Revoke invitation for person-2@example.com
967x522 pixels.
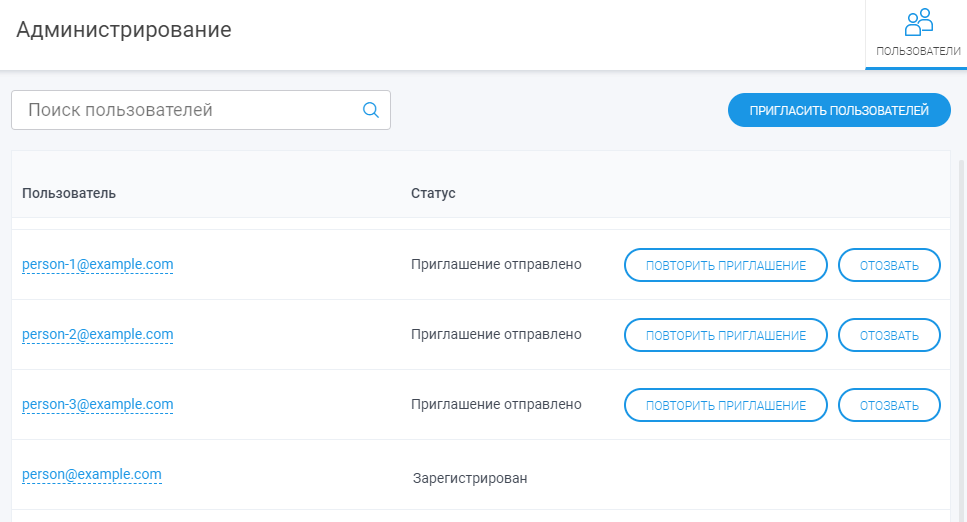pos(889,335)
